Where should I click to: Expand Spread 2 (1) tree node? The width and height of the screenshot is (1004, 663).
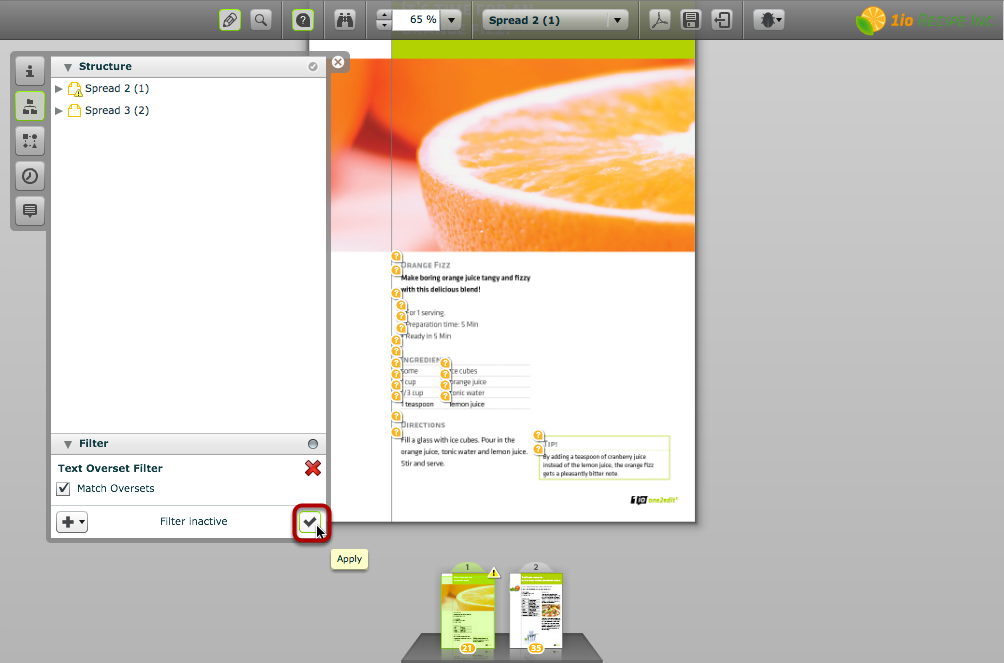coord(59,89)
